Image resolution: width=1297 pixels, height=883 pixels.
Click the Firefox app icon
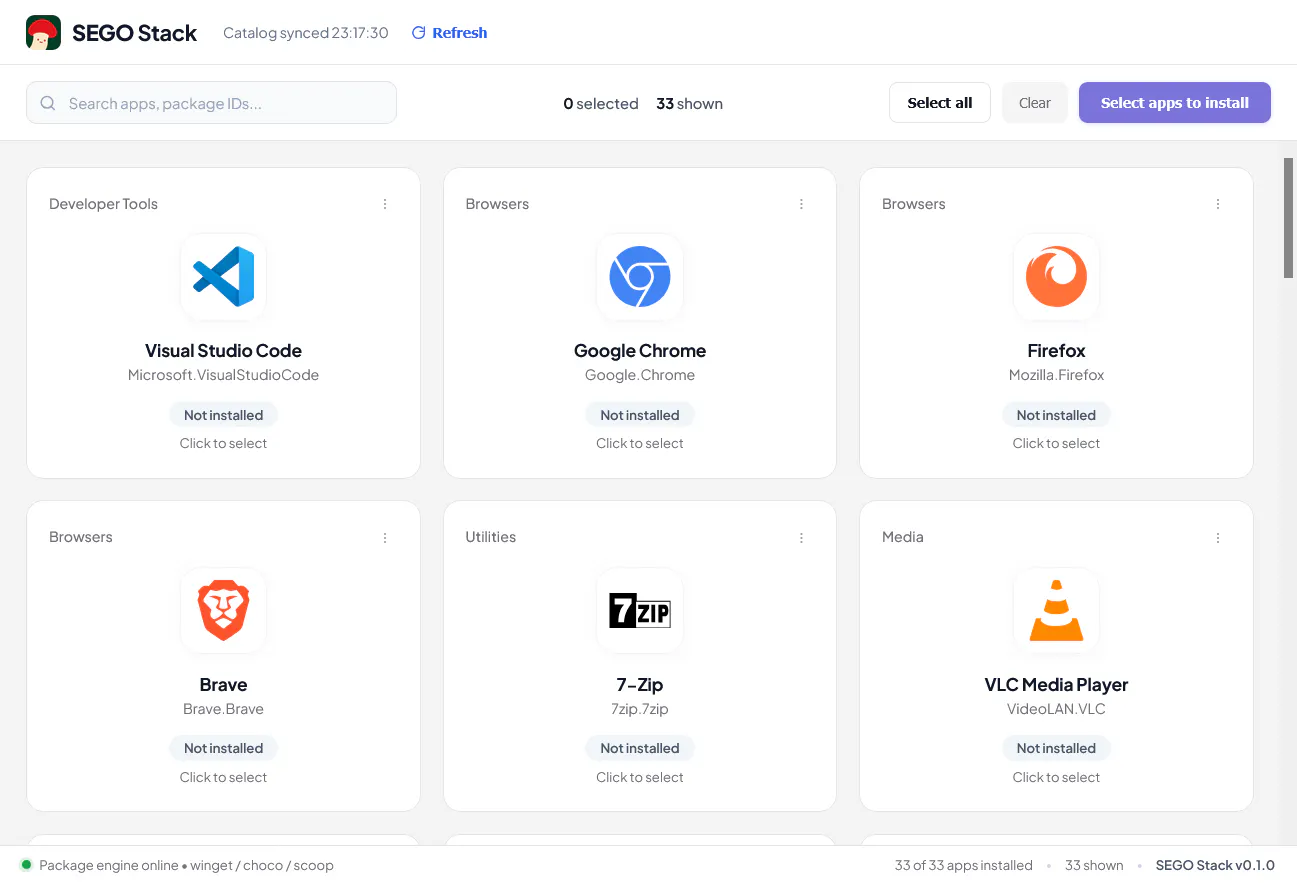[x=1056, y=277]
